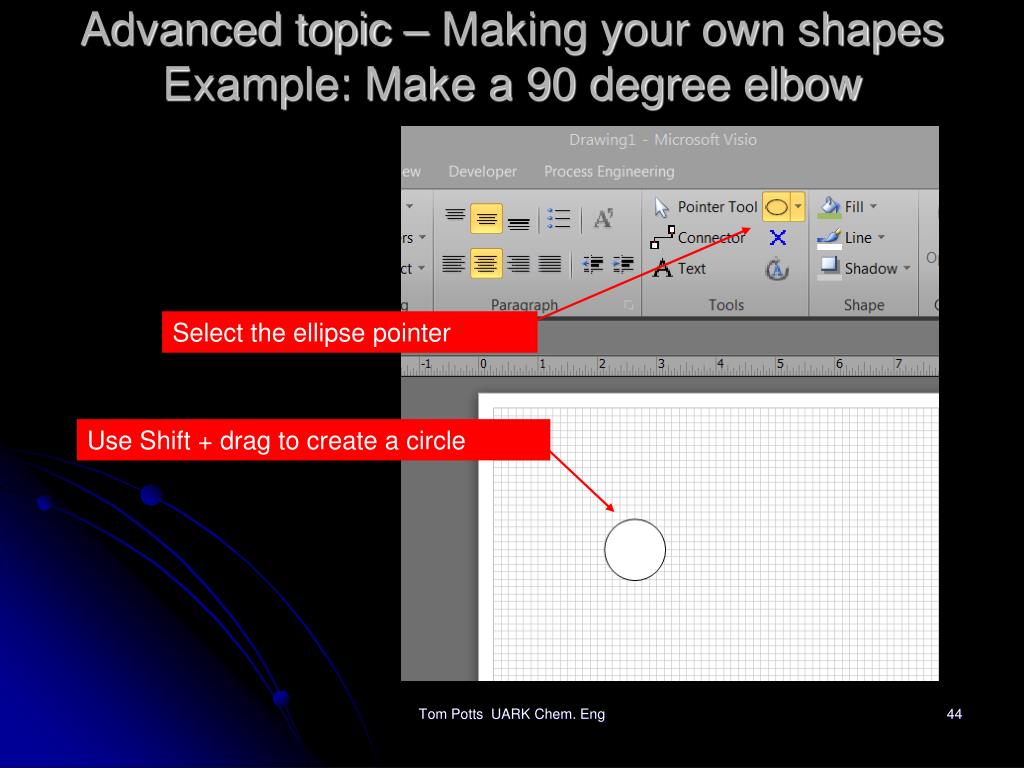The height and width of the screenshot is (768, 1024).
Task: Open the Developer ribbon tab
Action: point(483,172)
